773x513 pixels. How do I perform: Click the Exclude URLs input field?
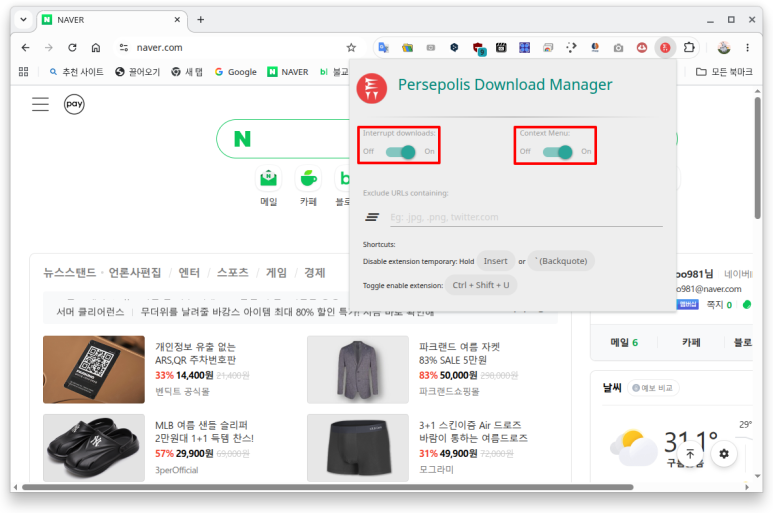pos(526,217)
